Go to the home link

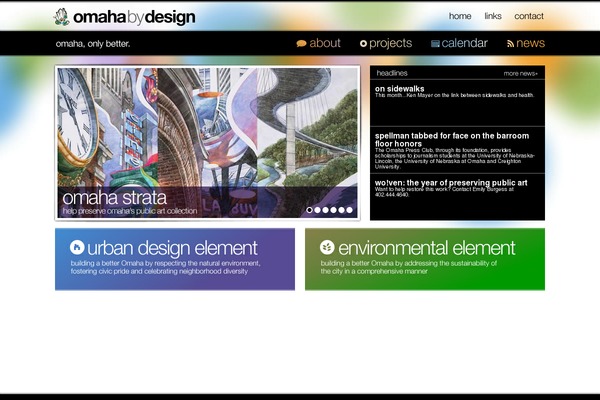[x=460, y=16]
